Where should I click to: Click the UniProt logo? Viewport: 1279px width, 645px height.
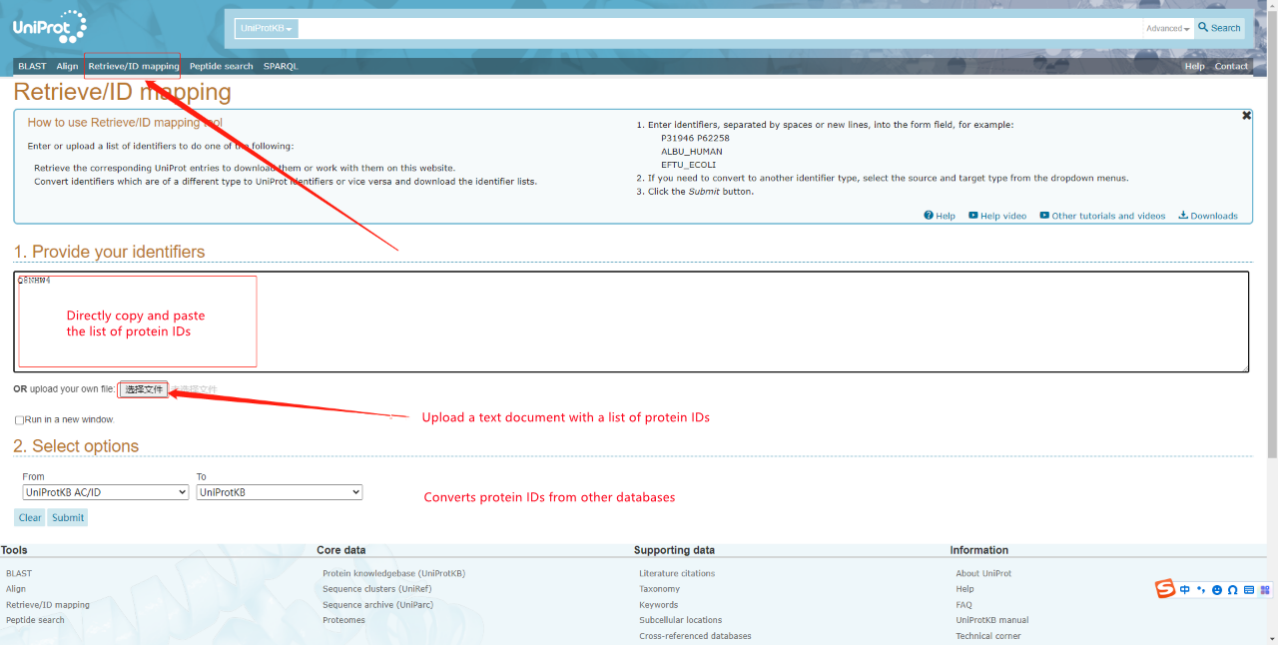50,26
